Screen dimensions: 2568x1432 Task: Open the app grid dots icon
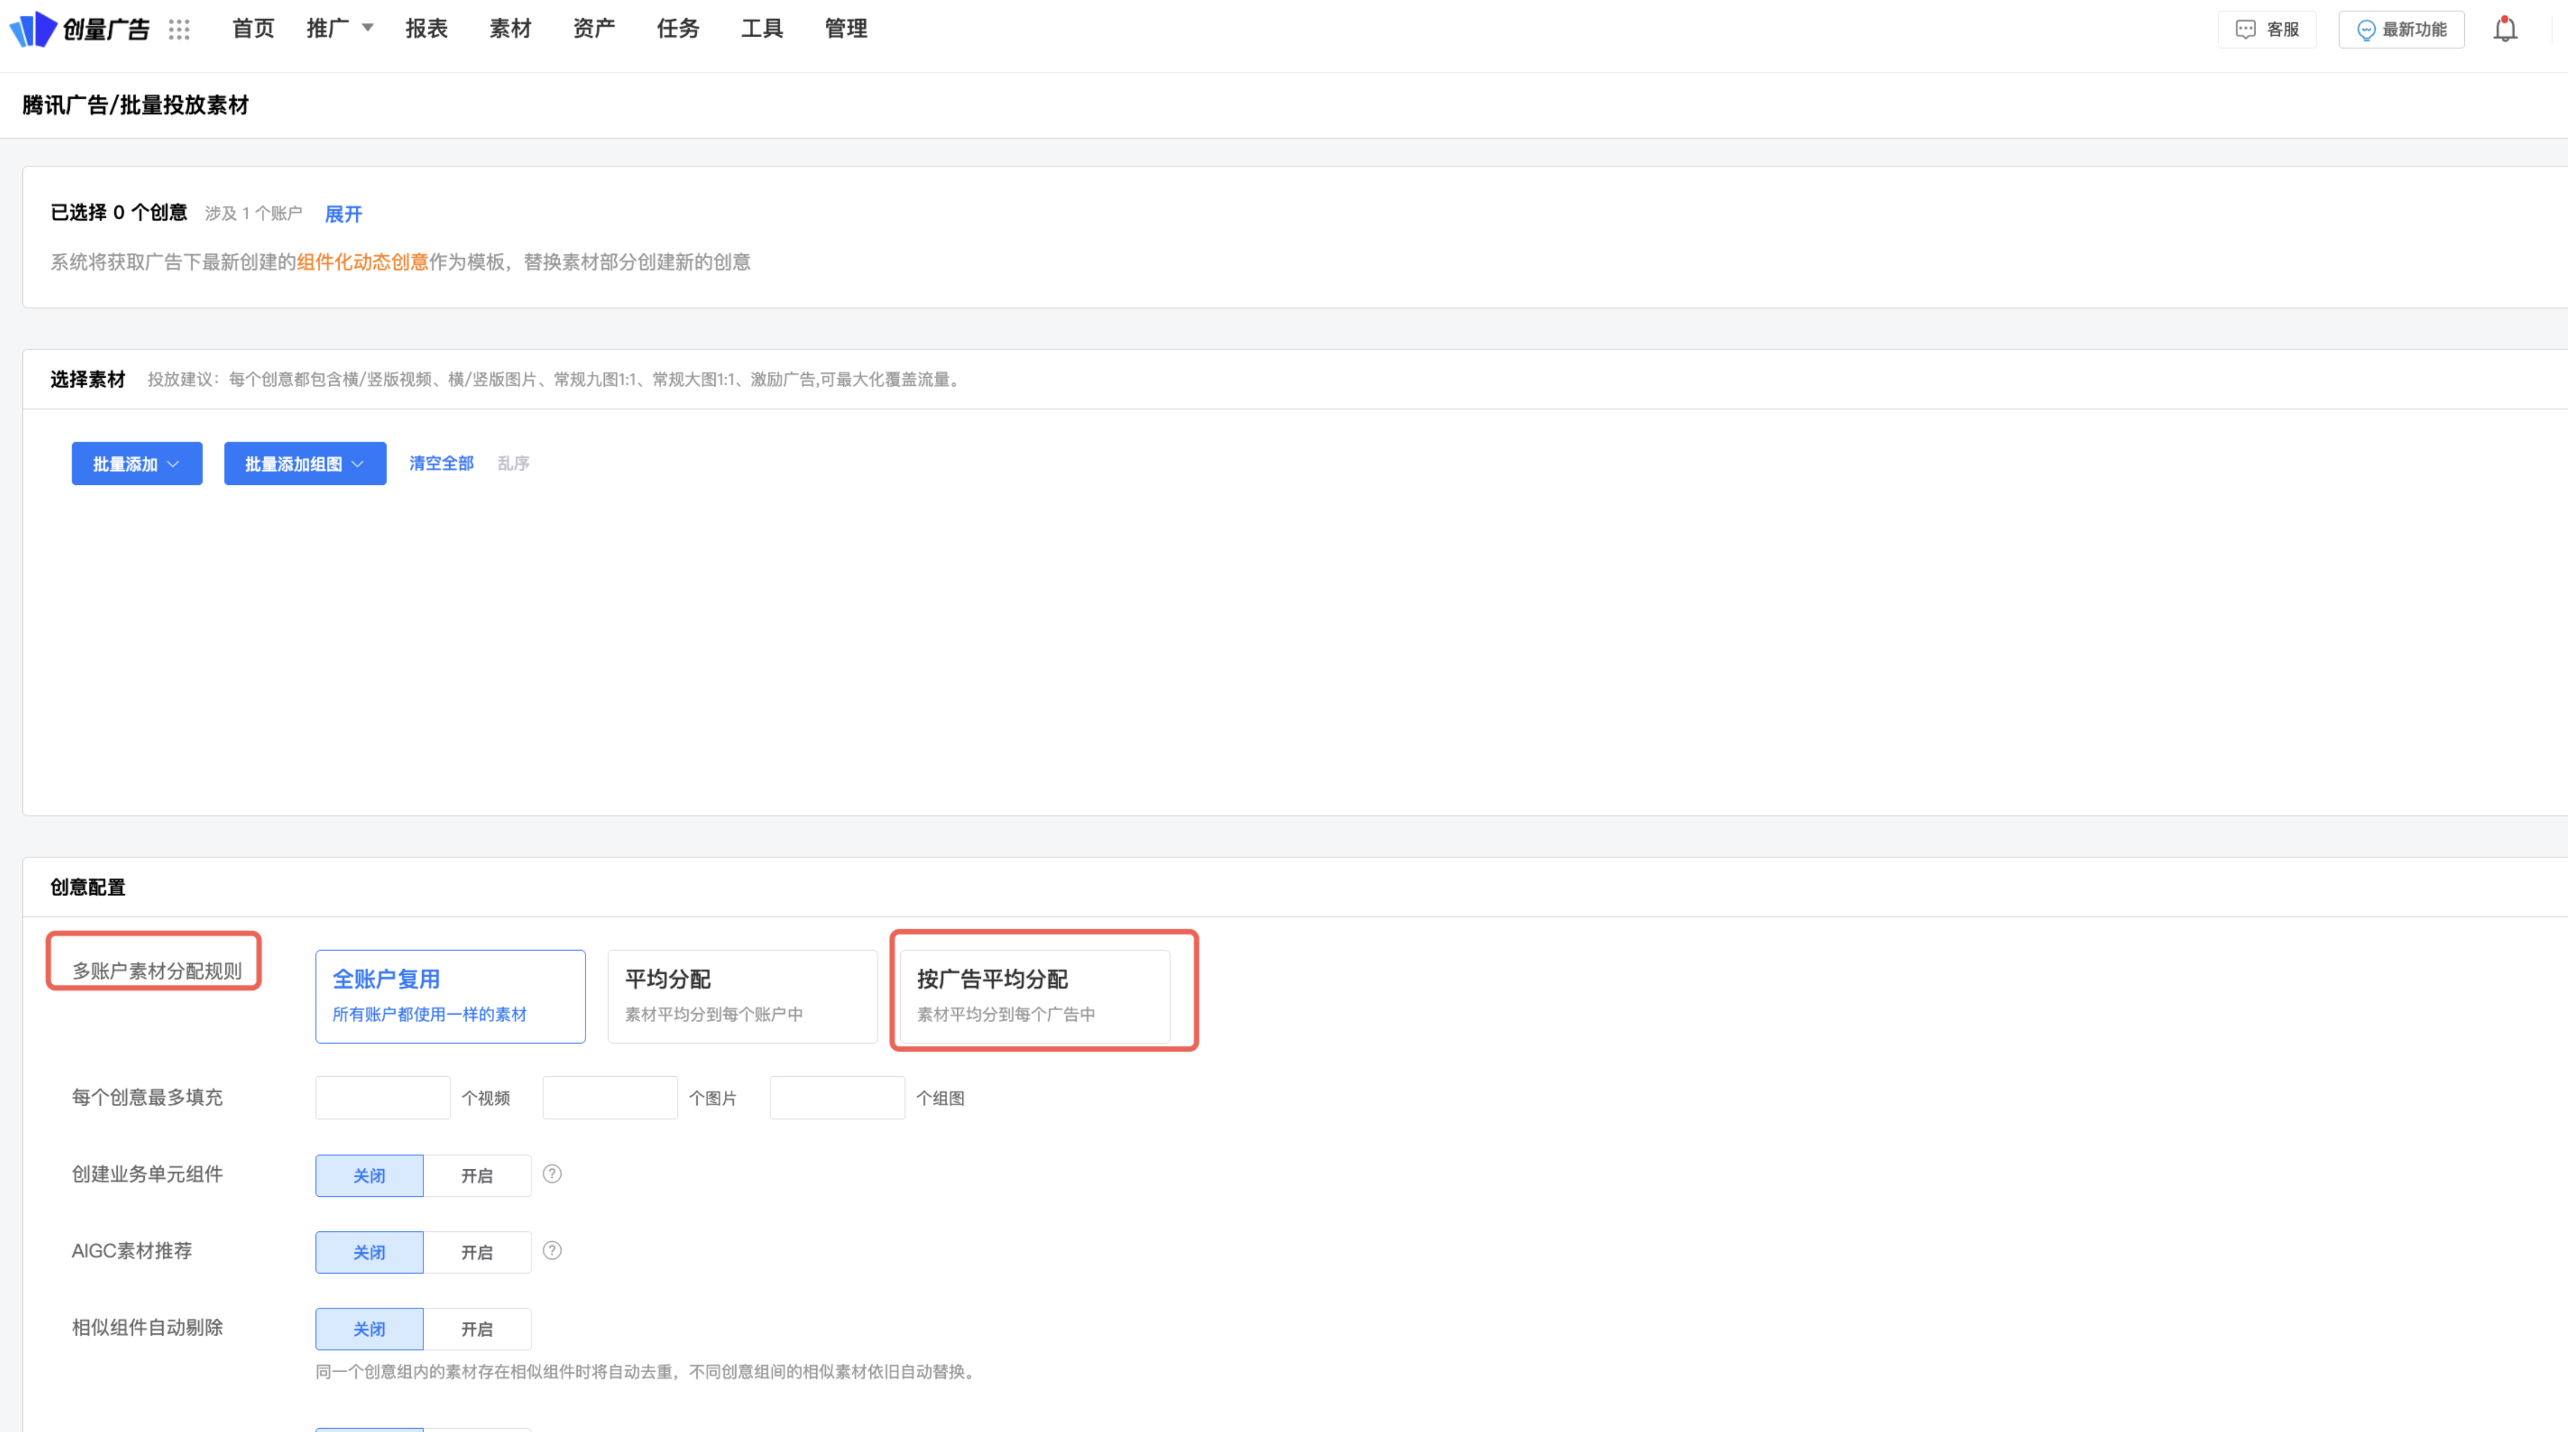tap(179, 30)
